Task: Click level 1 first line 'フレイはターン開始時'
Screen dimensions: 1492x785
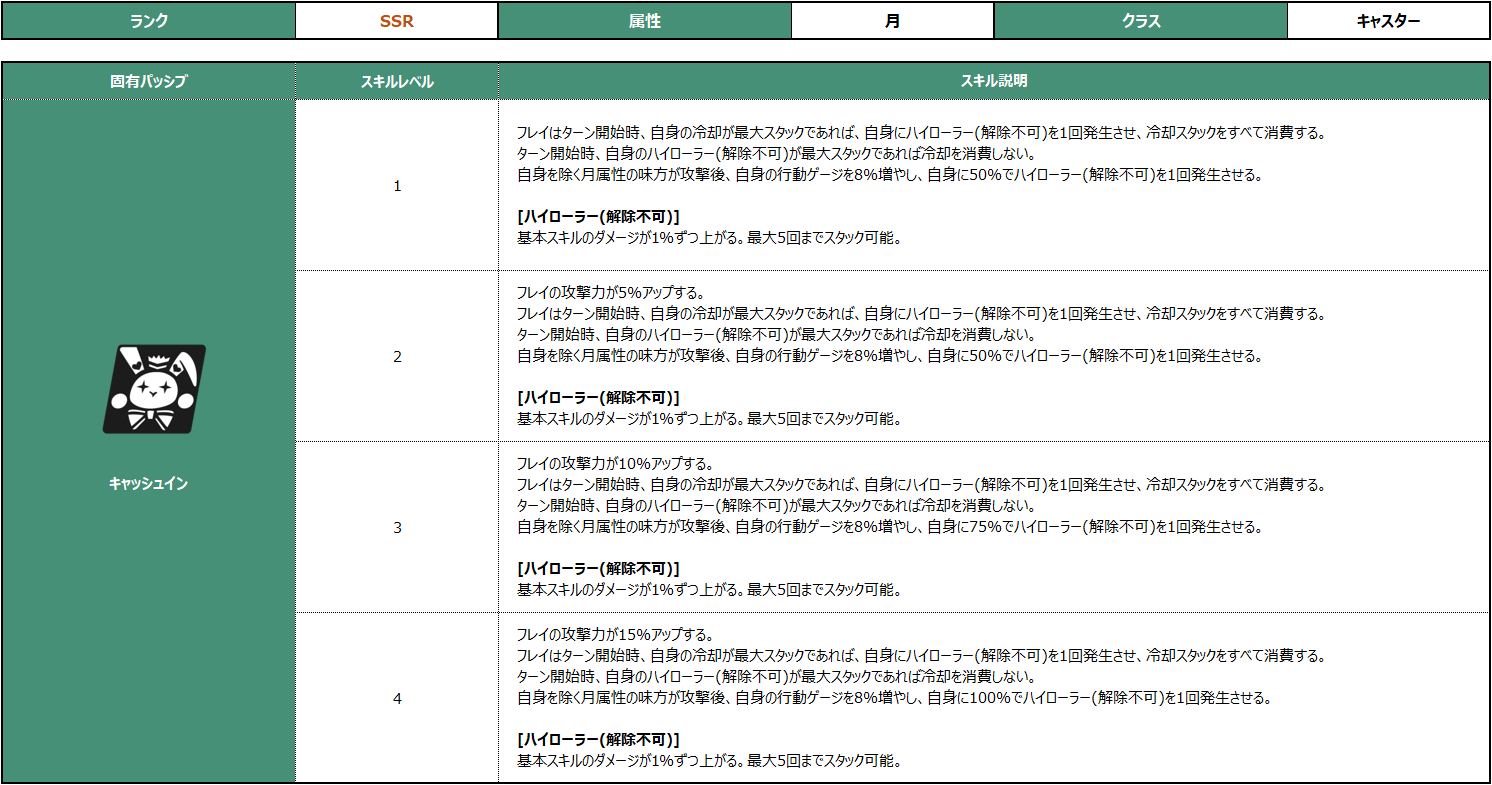Action: pyautogui.click(x=921, y=133)
